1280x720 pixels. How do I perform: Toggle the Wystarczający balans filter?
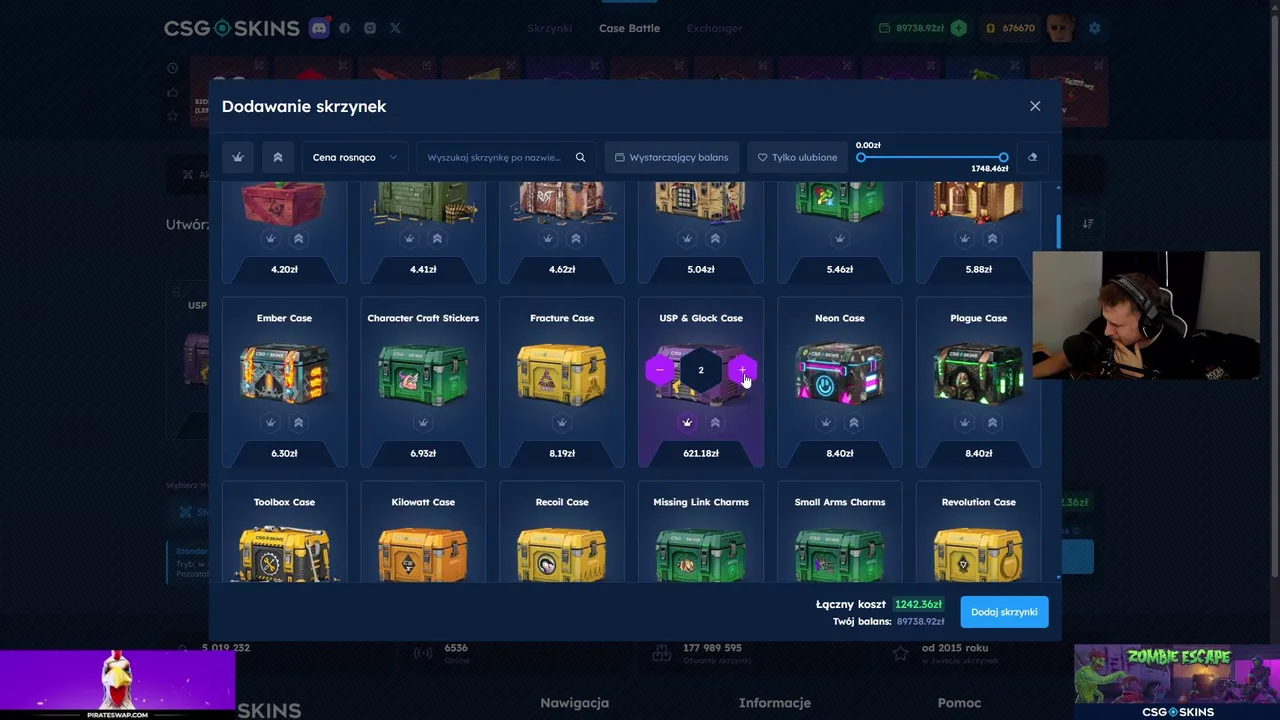coord(672,157)
